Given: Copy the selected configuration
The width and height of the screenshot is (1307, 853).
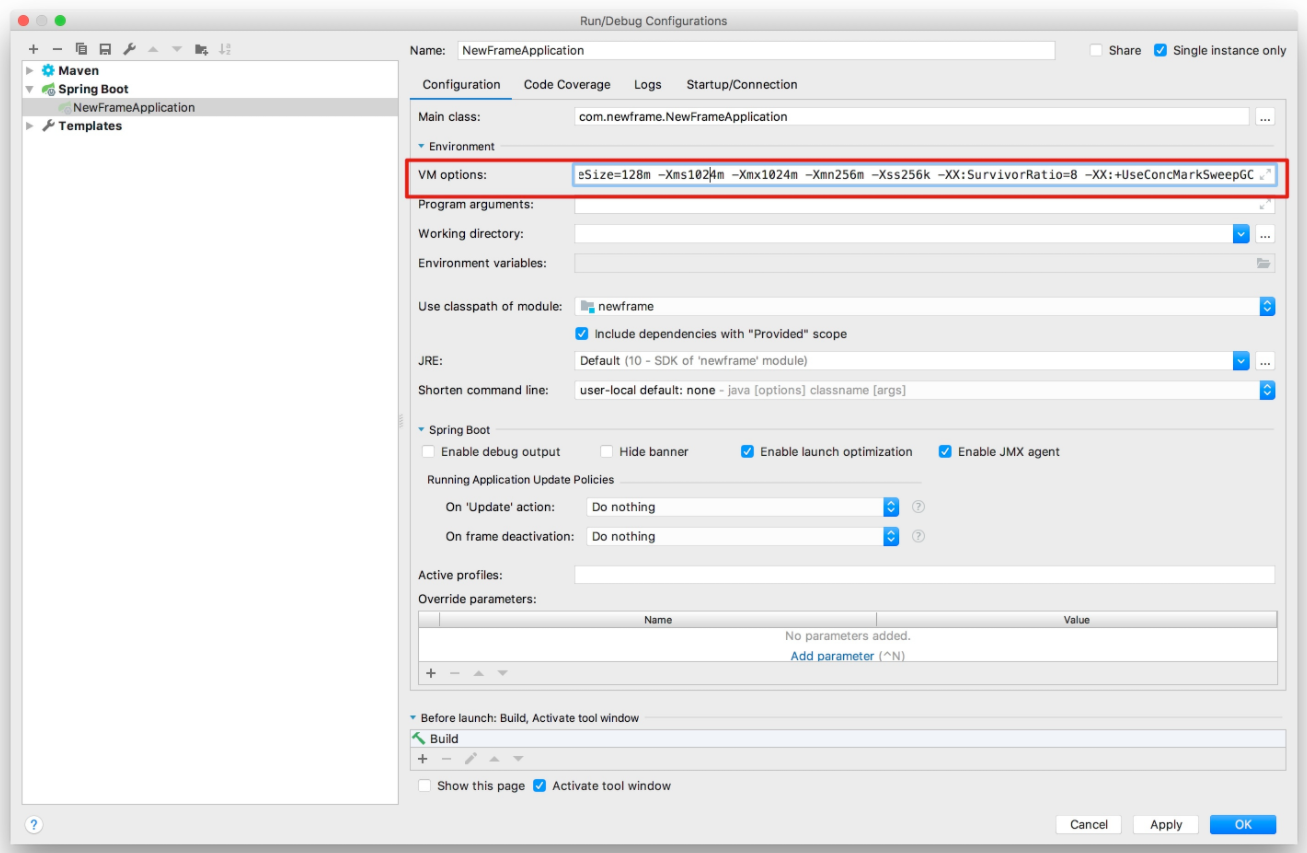Looking at the screenshot, I should (x=81, y=49).
